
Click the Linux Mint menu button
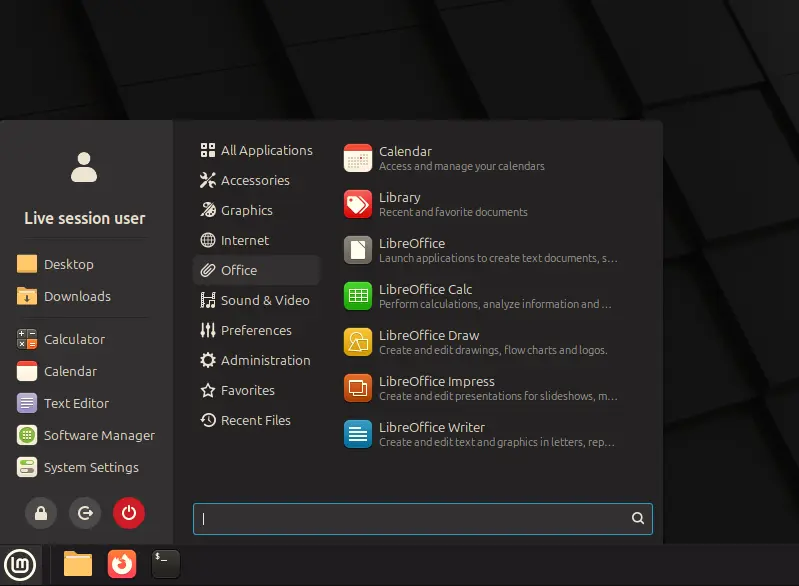click(x=20, y=565)
